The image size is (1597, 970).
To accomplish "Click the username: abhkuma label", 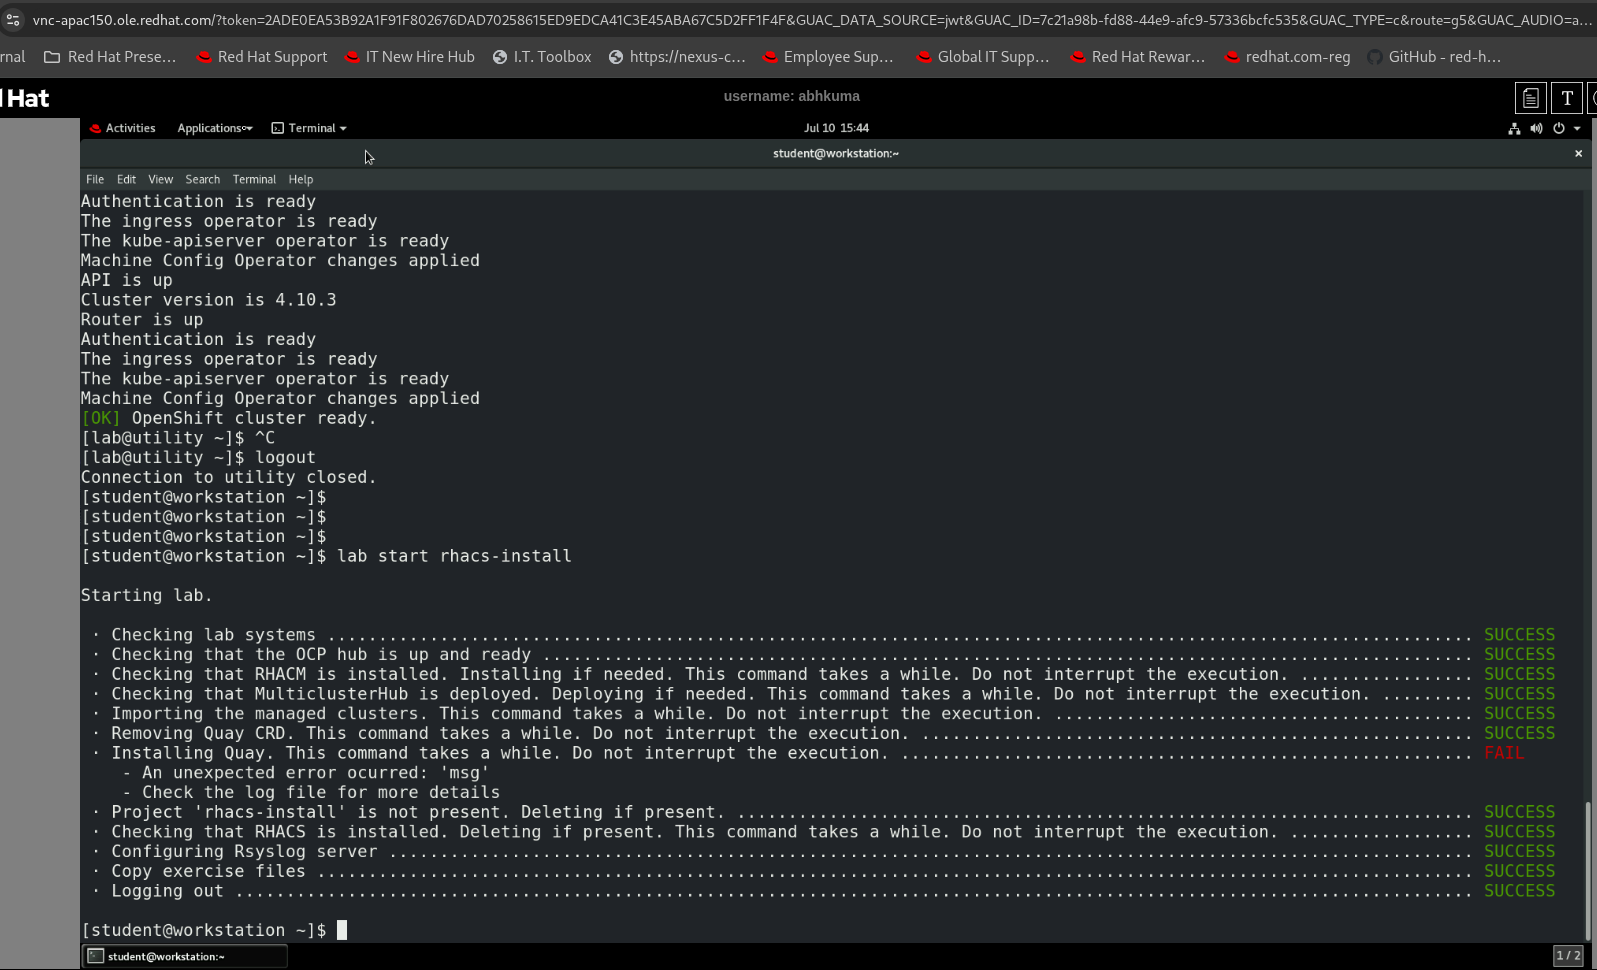I will point(792,96).
